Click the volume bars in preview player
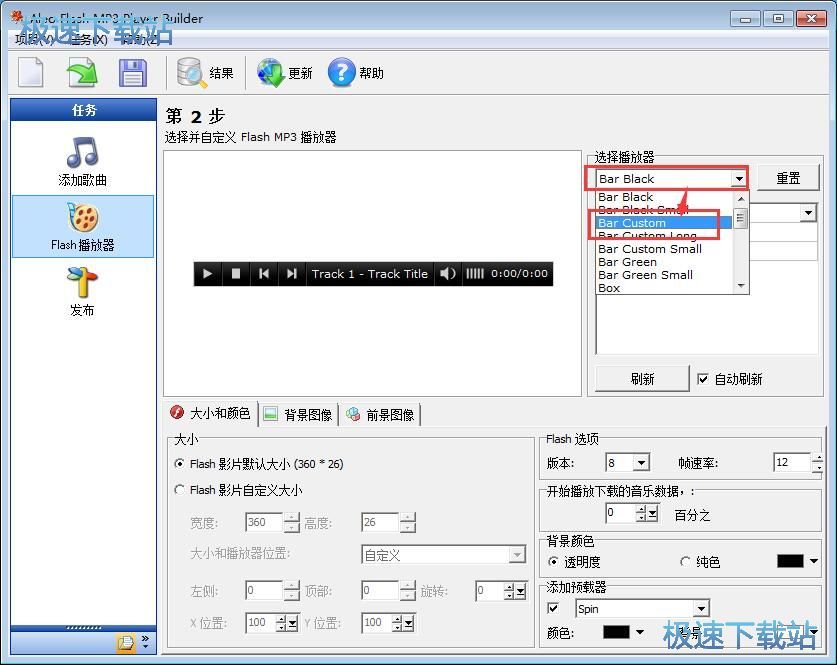This screenshot has width=837, height=665. (475, 274)
